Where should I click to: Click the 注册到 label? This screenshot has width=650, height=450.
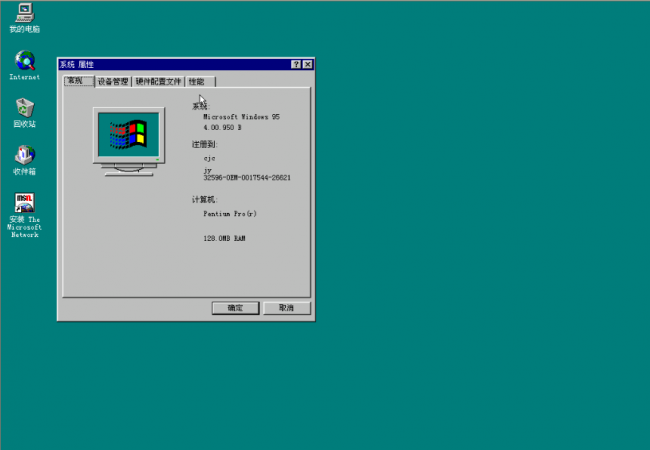tap(204, 144)
